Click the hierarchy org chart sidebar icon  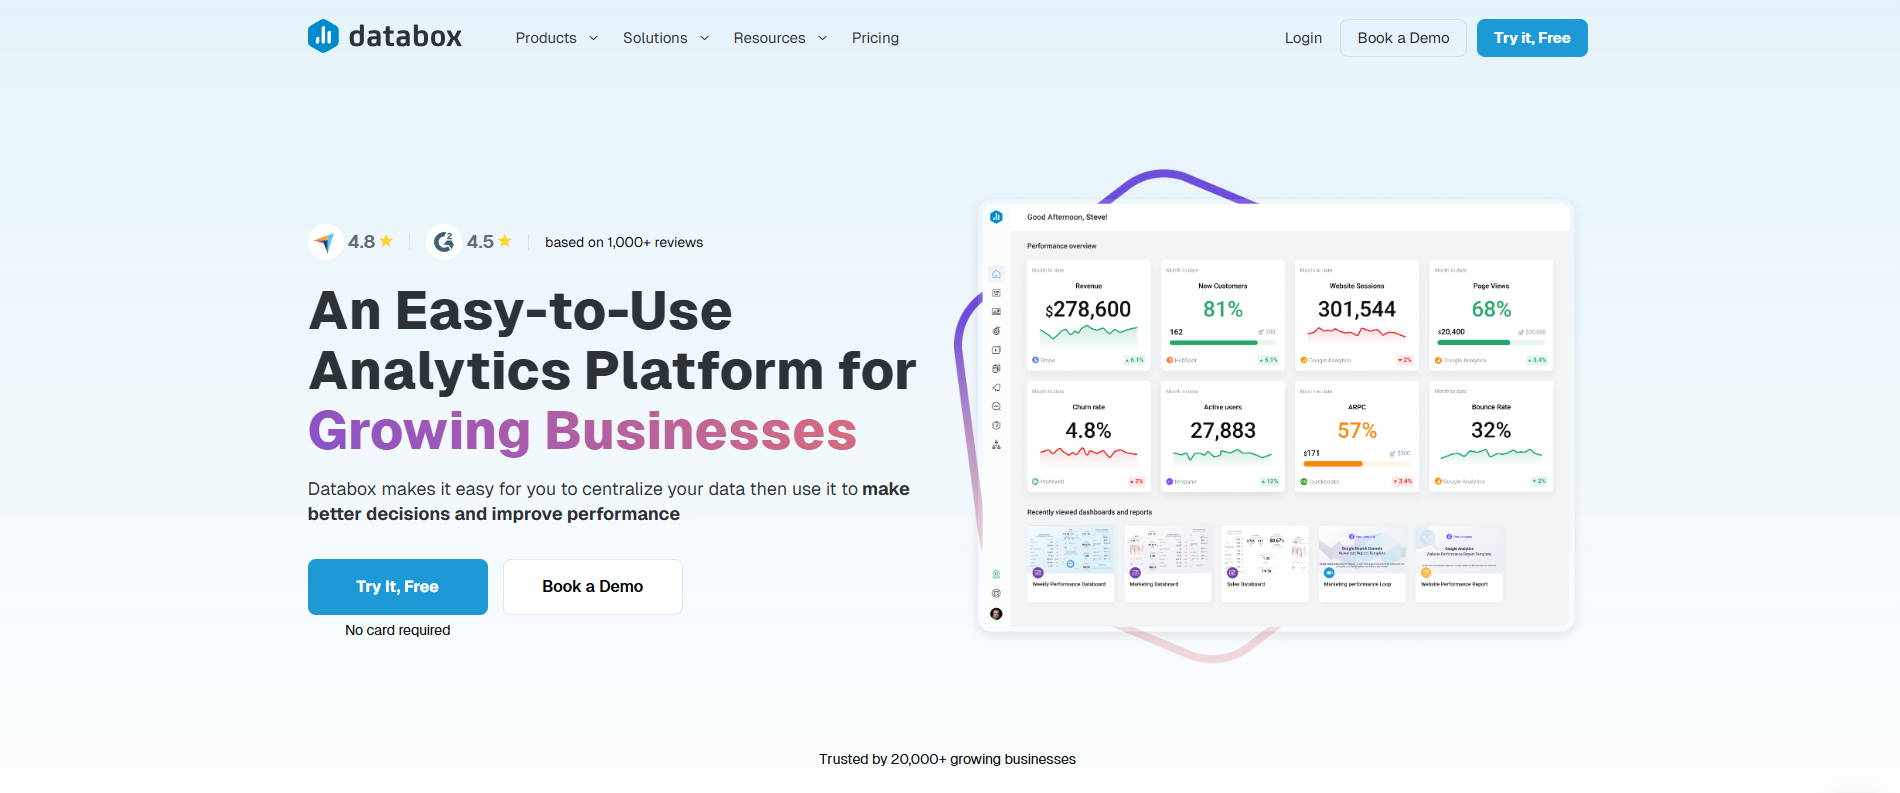[996, 444]
